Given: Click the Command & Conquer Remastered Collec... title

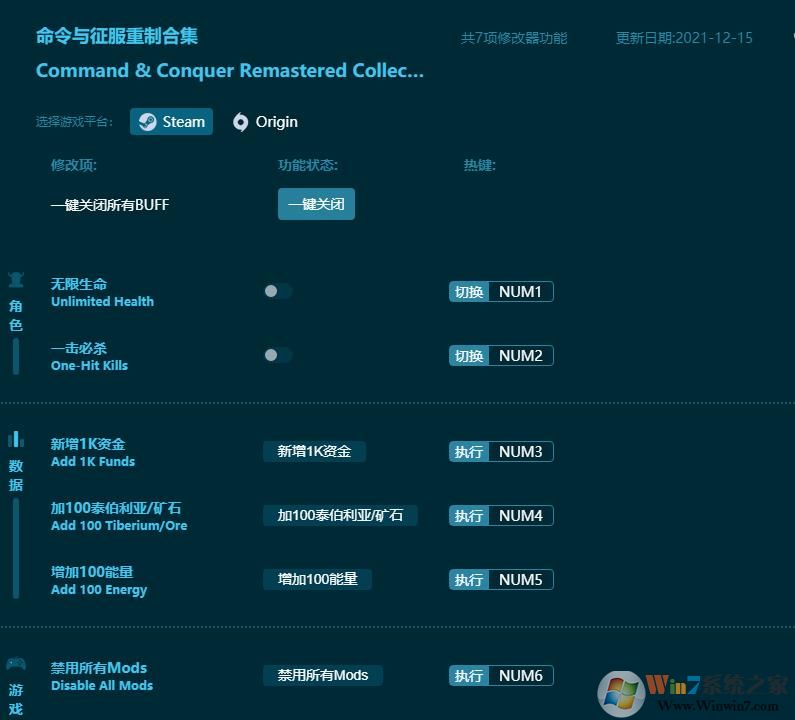Looking at the screenshot, I should tap(230, 70).
